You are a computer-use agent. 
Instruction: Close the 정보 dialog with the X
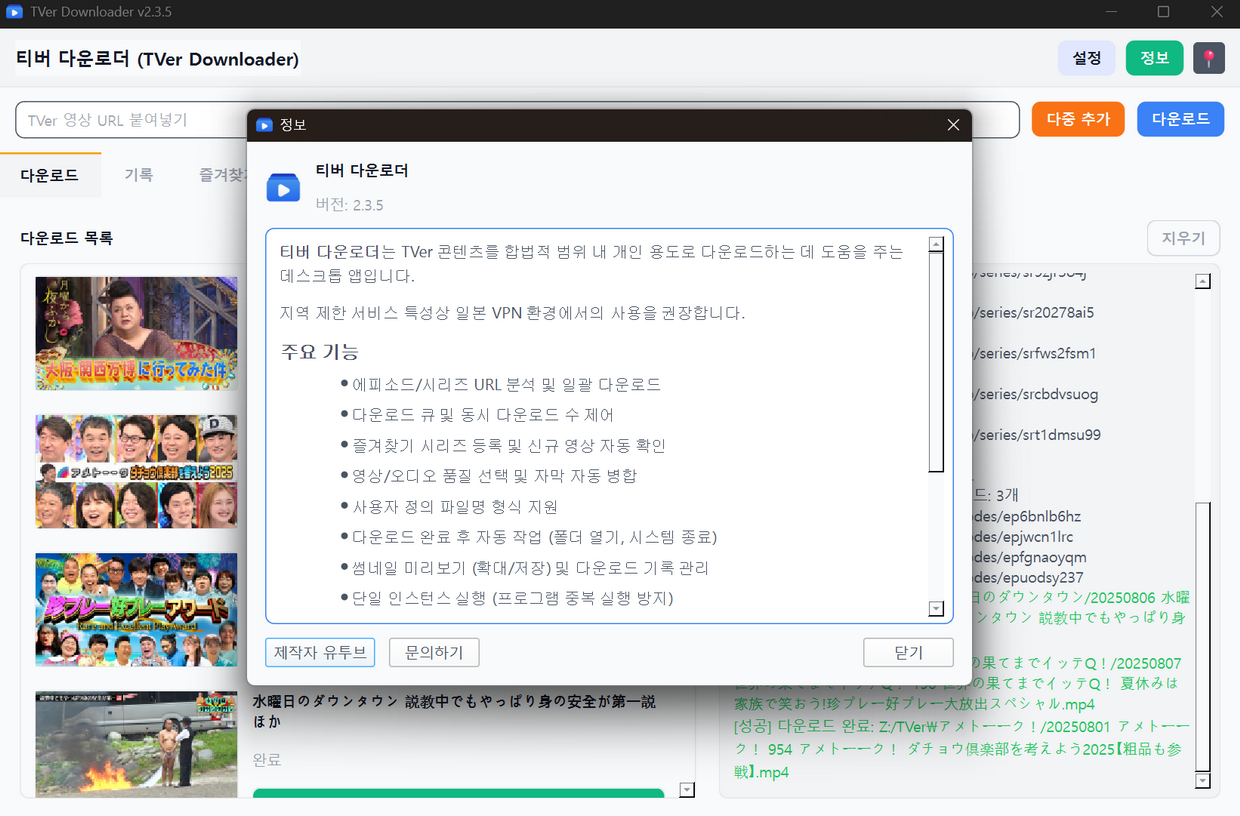[x=953, y=125]
